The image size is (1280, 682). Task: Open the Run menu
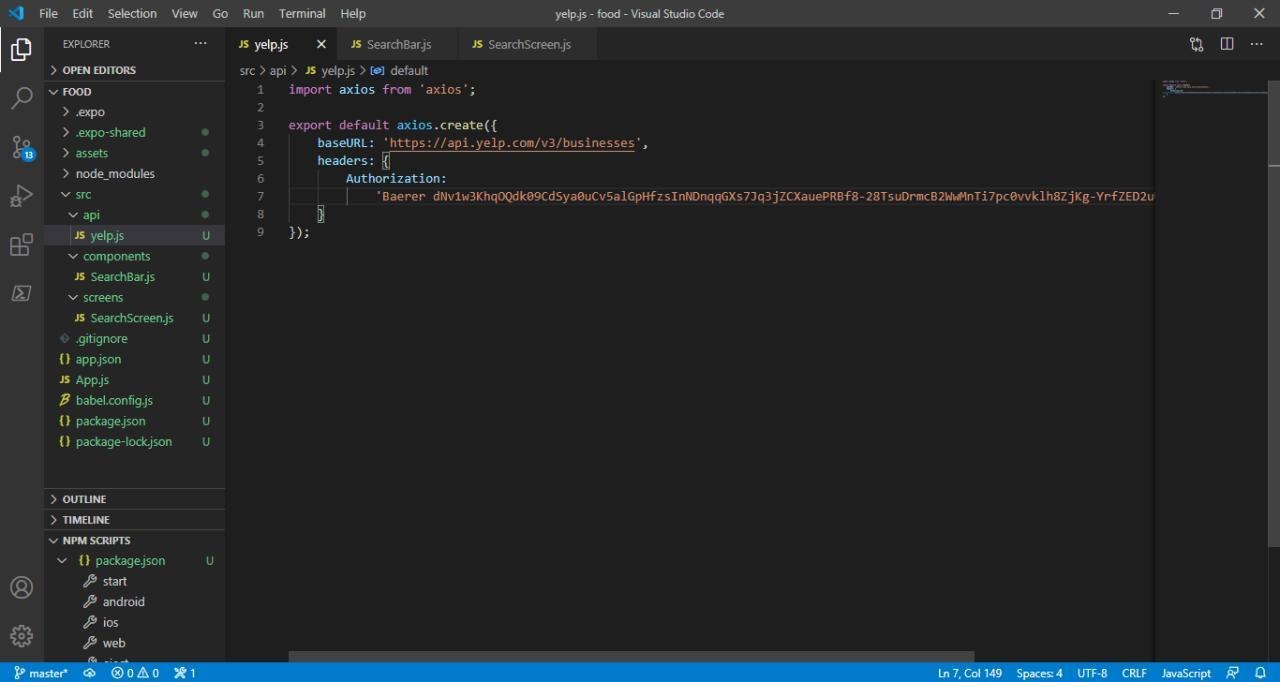tap(253, 14)
